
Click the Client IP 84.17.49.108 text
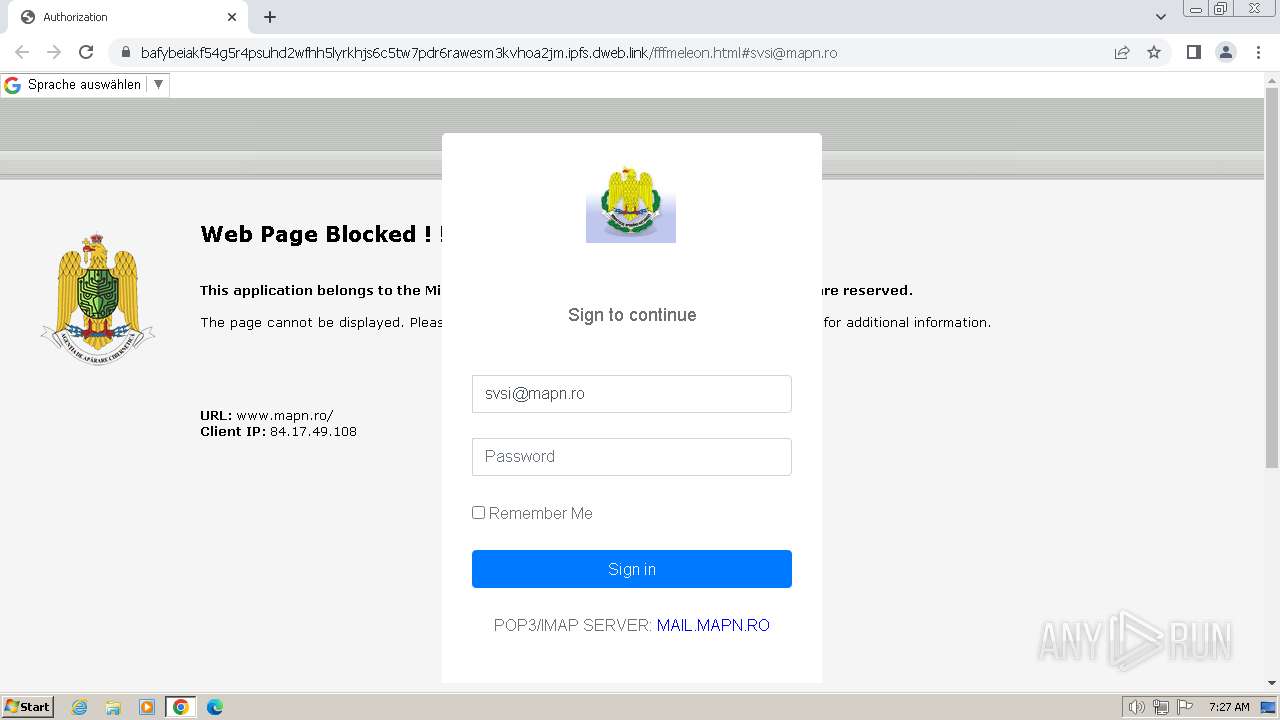coord(278,432)
